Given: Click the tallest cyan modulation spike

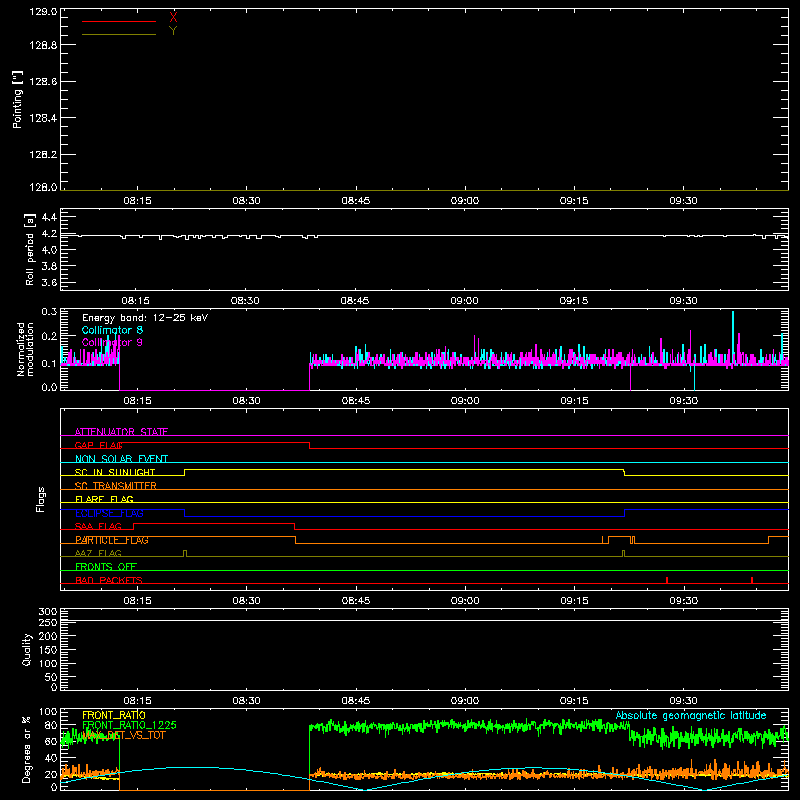Looking at the screenshot, I should [x=733, y=337].
